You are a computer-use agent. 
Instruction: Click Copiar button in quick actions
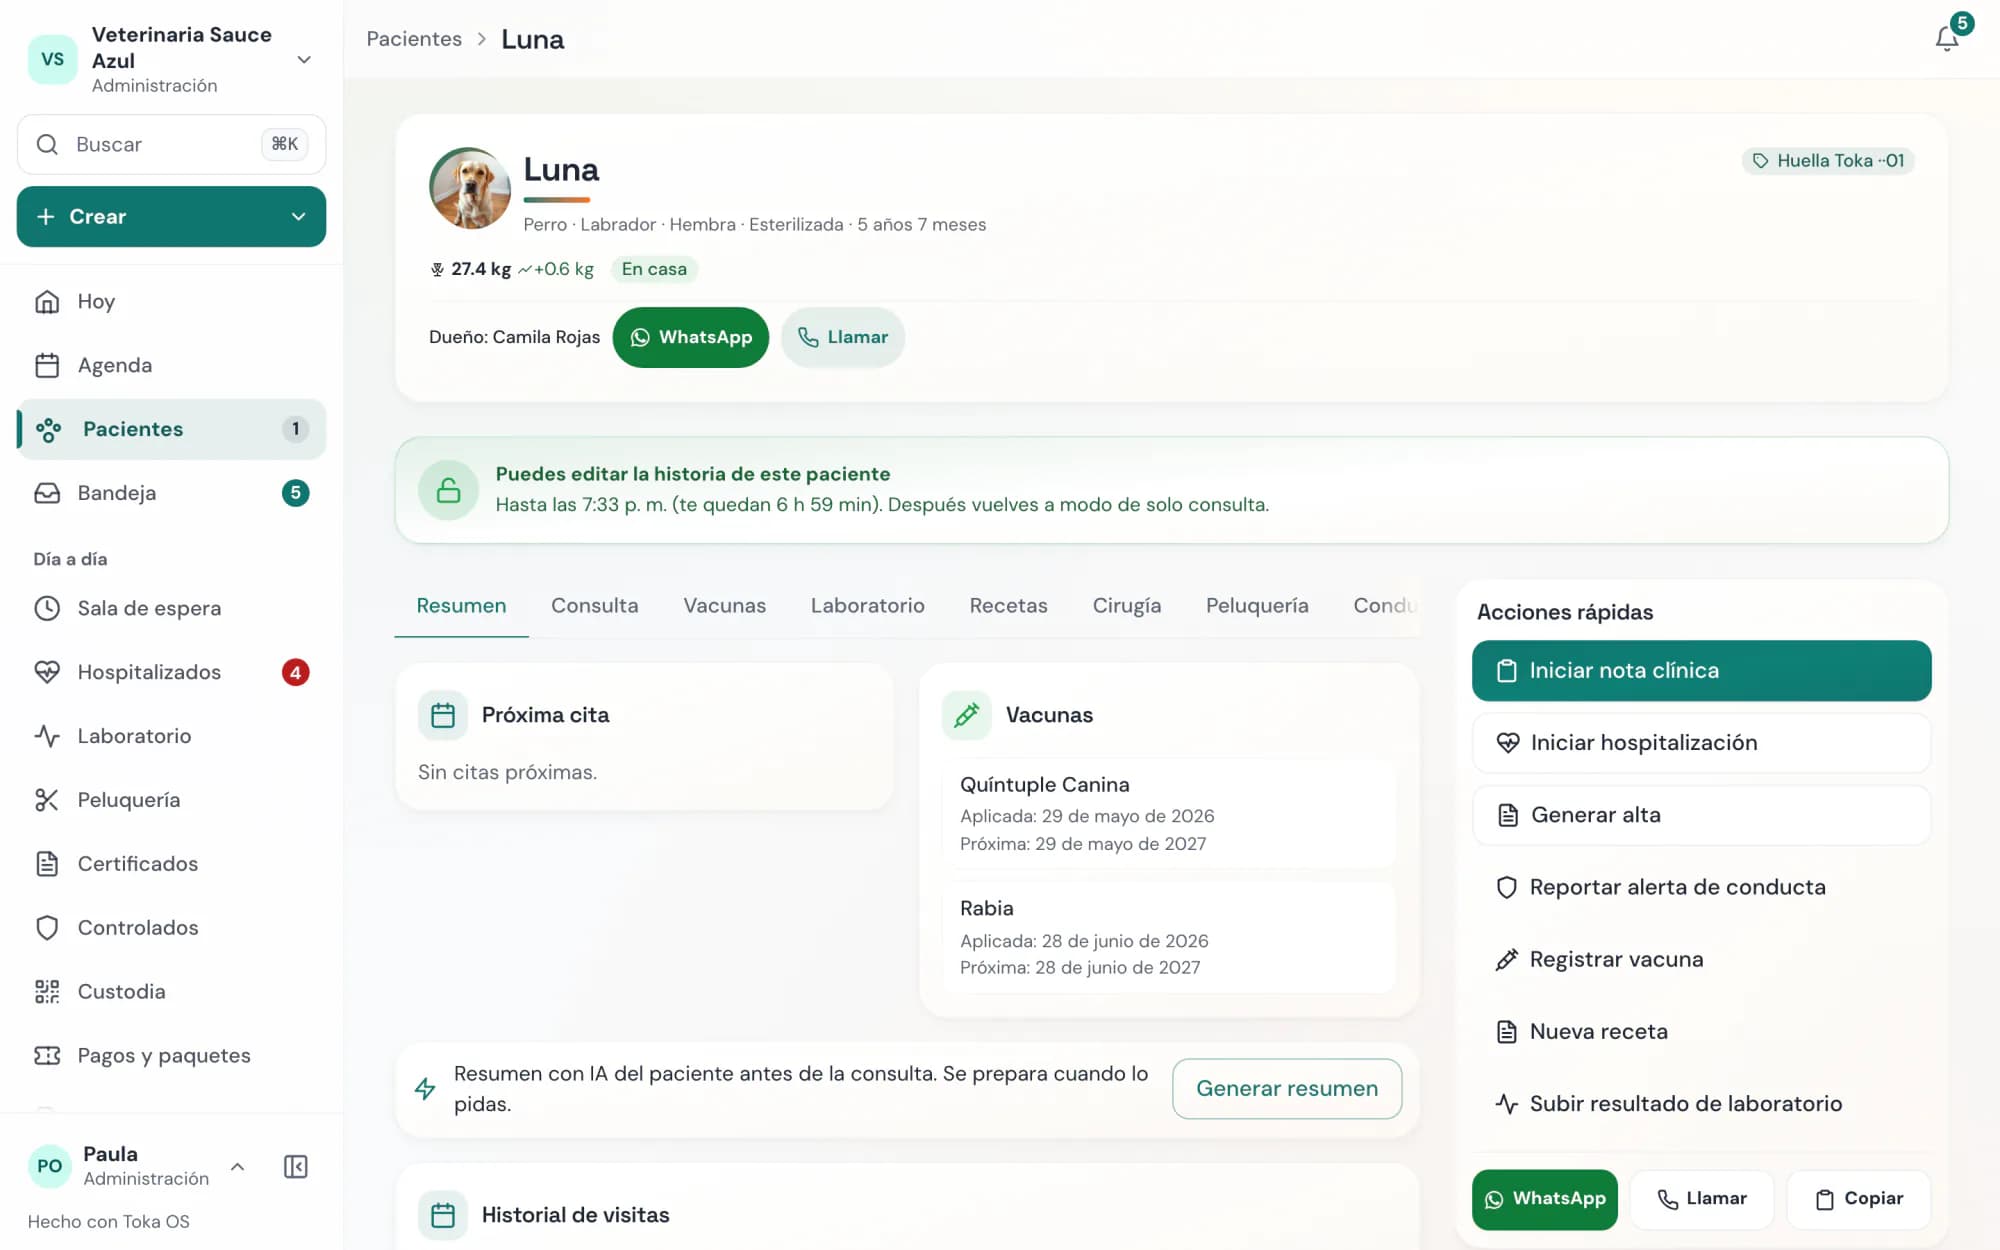pos(1859,1199)
